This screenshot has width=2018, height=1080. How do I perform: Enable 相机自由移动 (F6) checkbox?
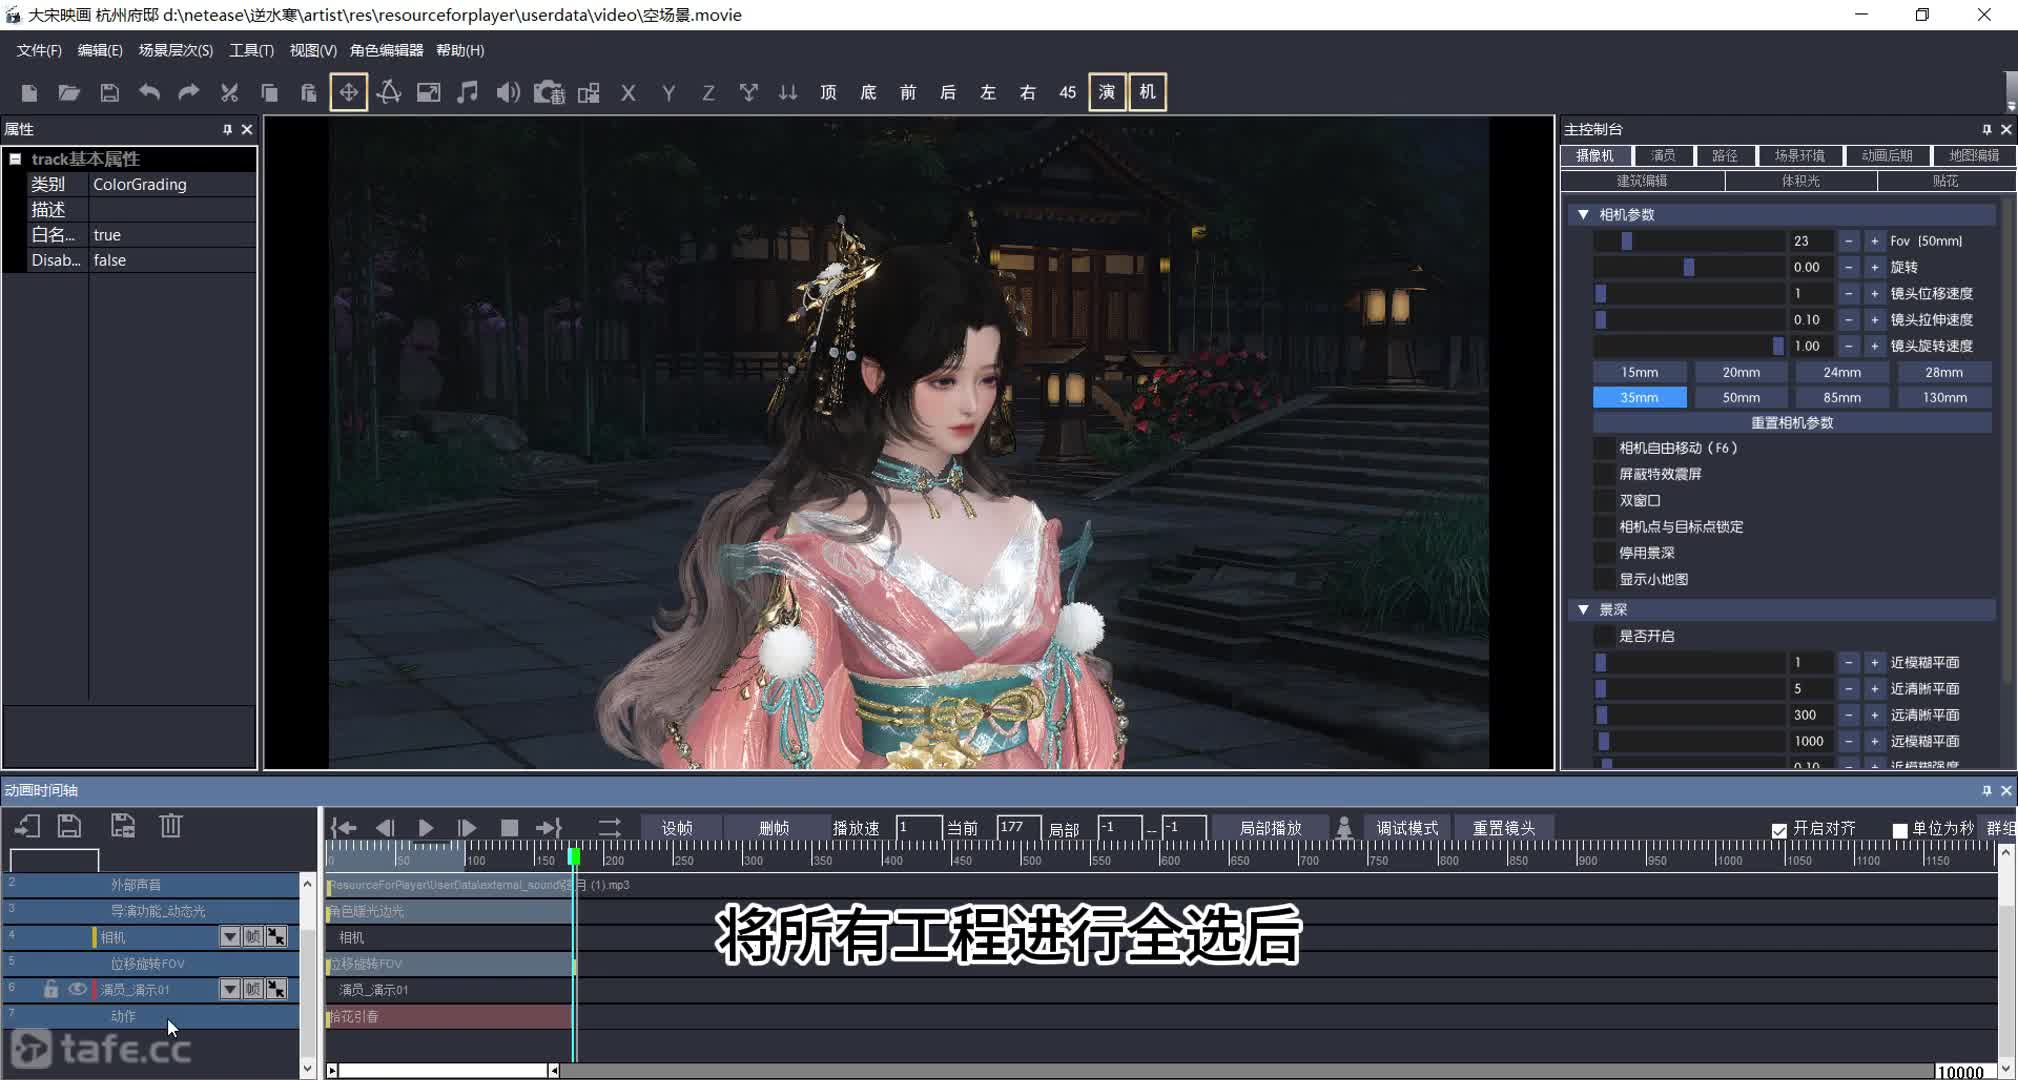pyautogui.click(x=1604, y=448)
